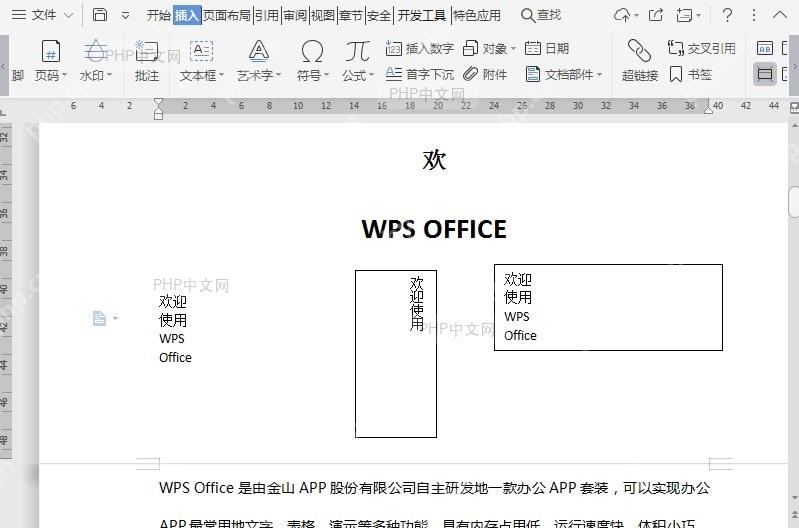This screenshot has height=528, width=799.
Task: Open the vertical three-dot more options
Action: click(x=754, y=15)
